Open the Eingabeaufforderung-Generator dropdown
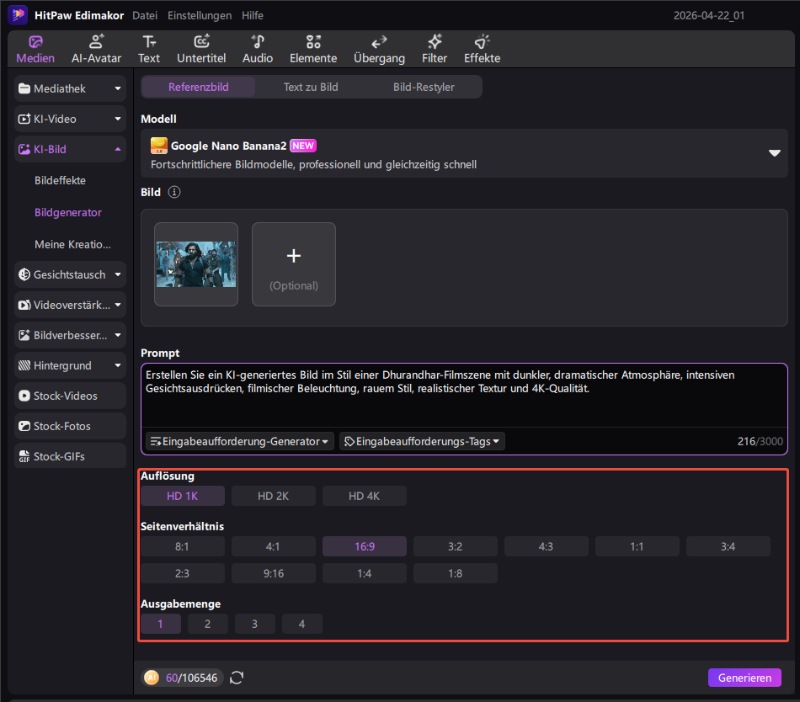The height and width of the screenshot is (702, 800). pos(240,441)
